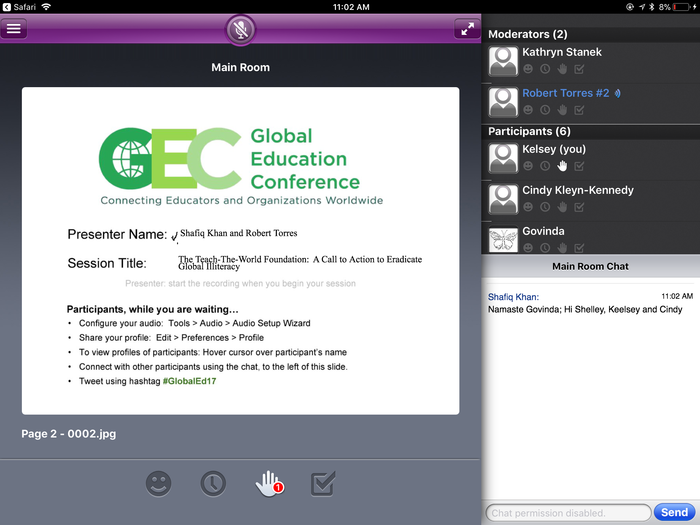Set away status with bottom clock icon
Screen dimensions: 700x525
point(213,484)
